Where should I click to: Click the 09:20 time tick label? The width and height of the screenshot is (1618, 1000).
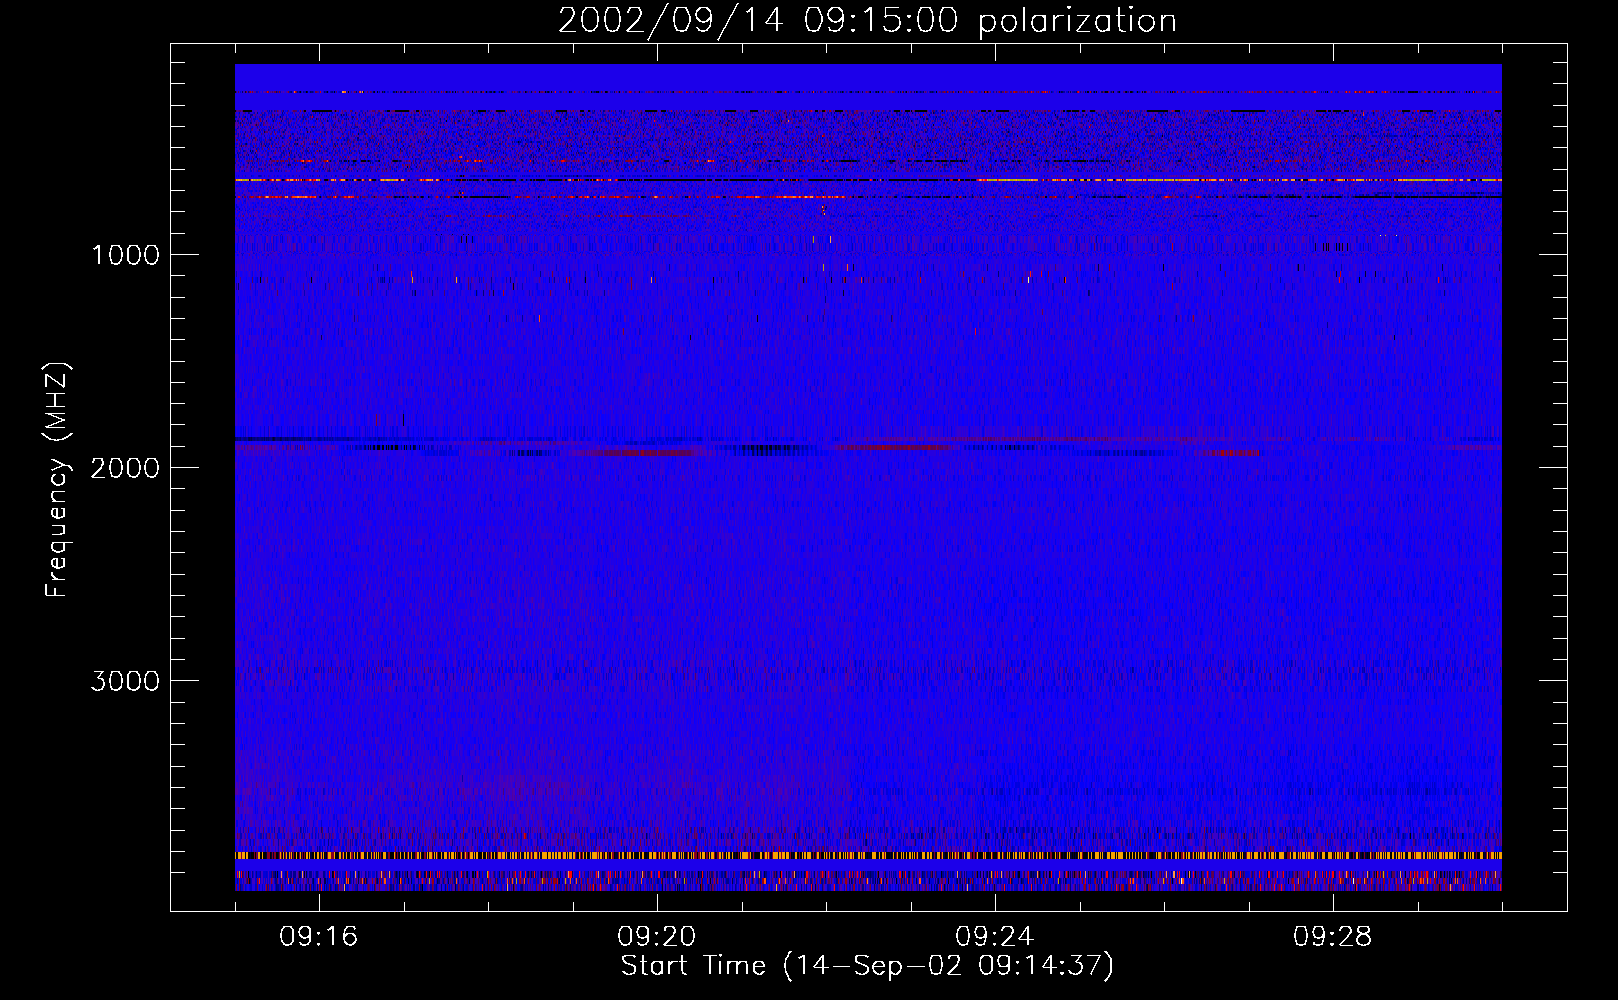tap(657, 937)
